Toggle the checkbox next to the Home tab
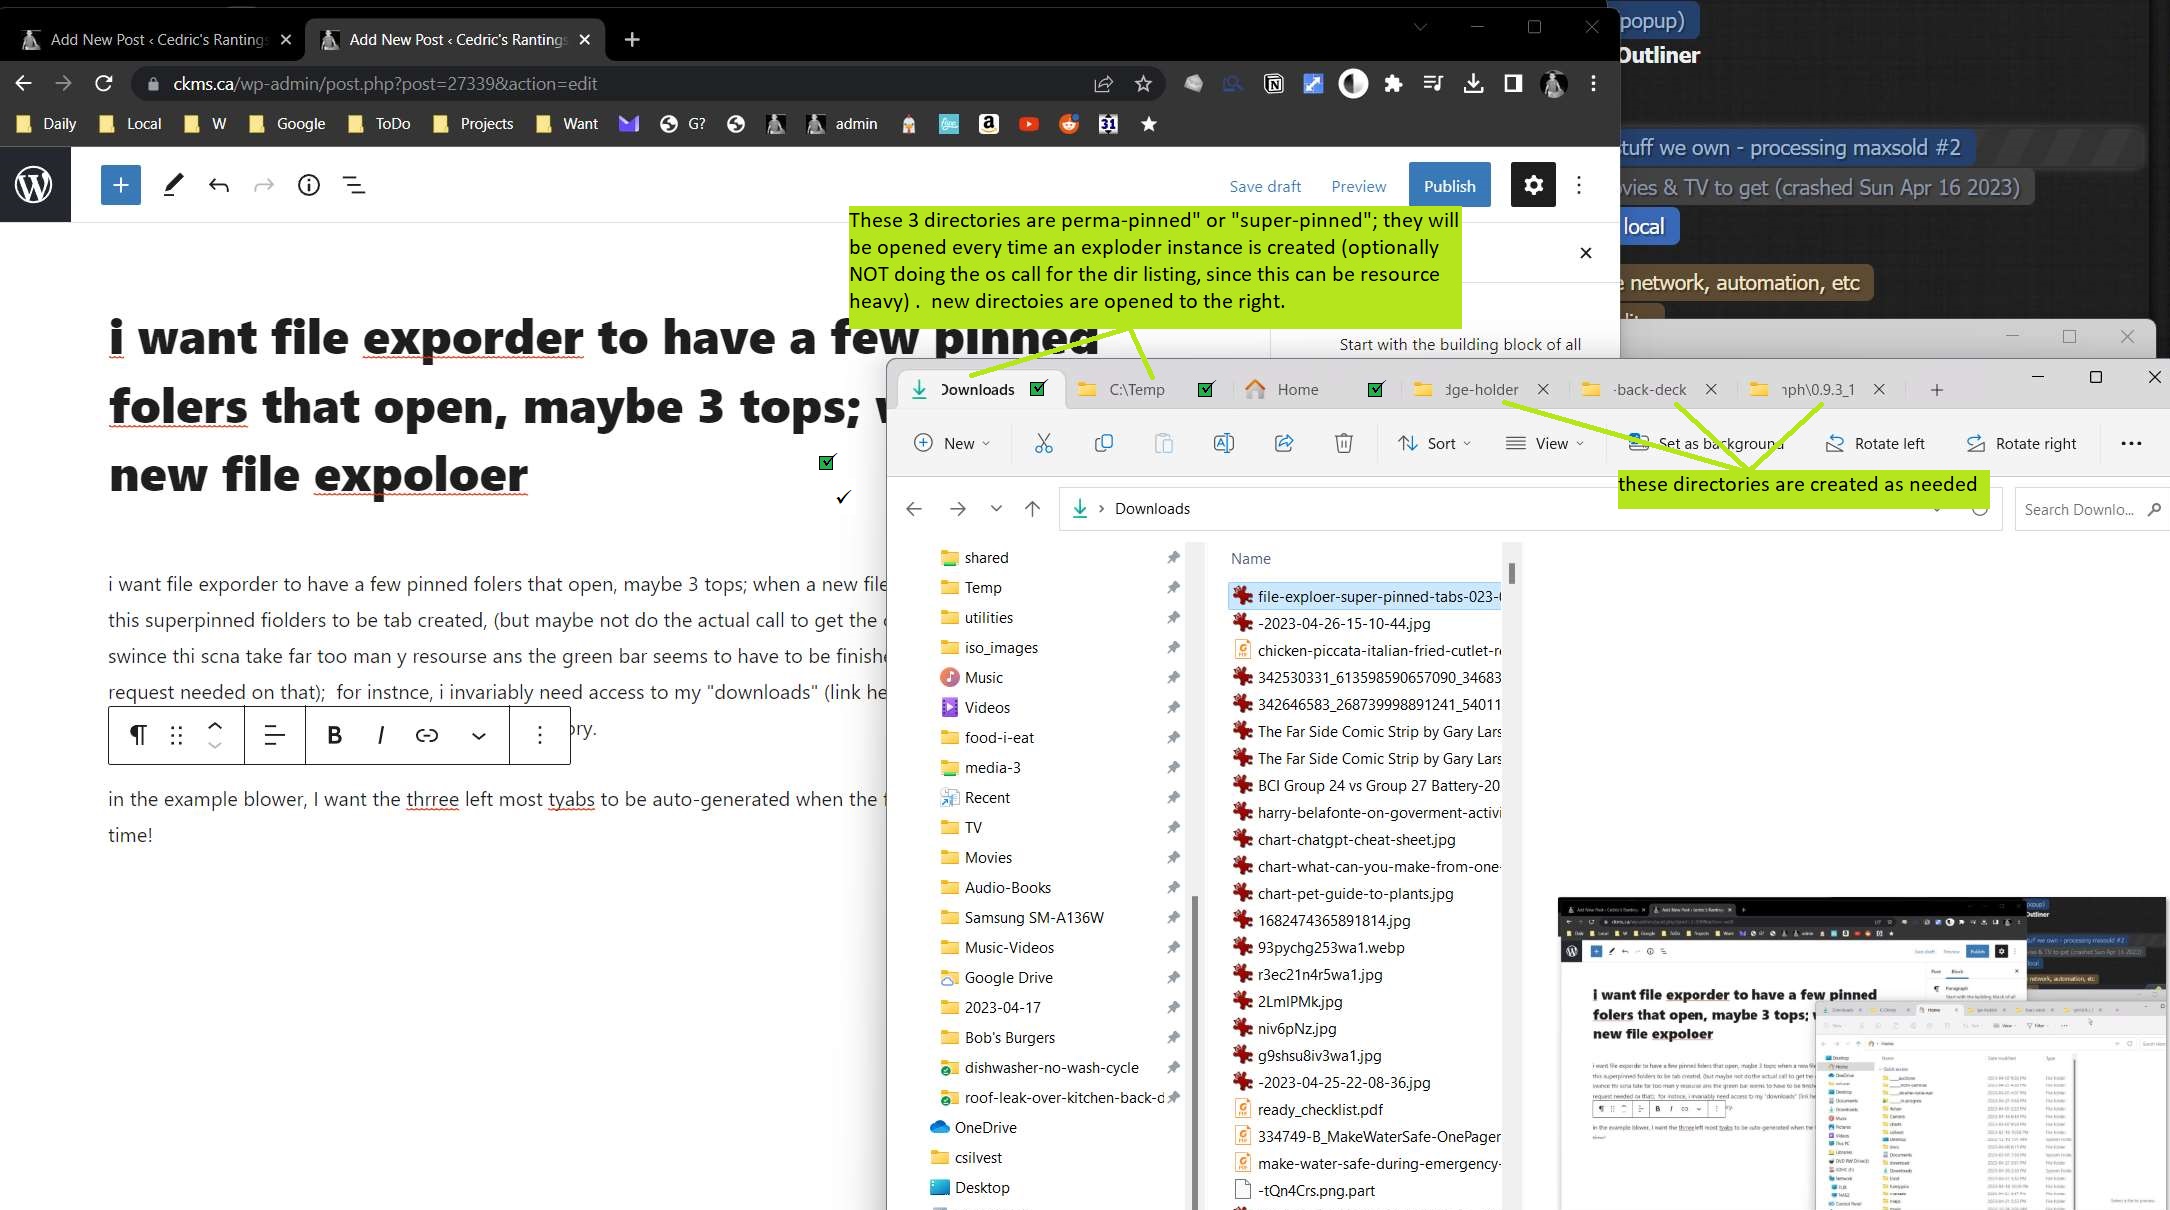The height and width of the screenshot is (1210, 2170). tap(1376, 389)
